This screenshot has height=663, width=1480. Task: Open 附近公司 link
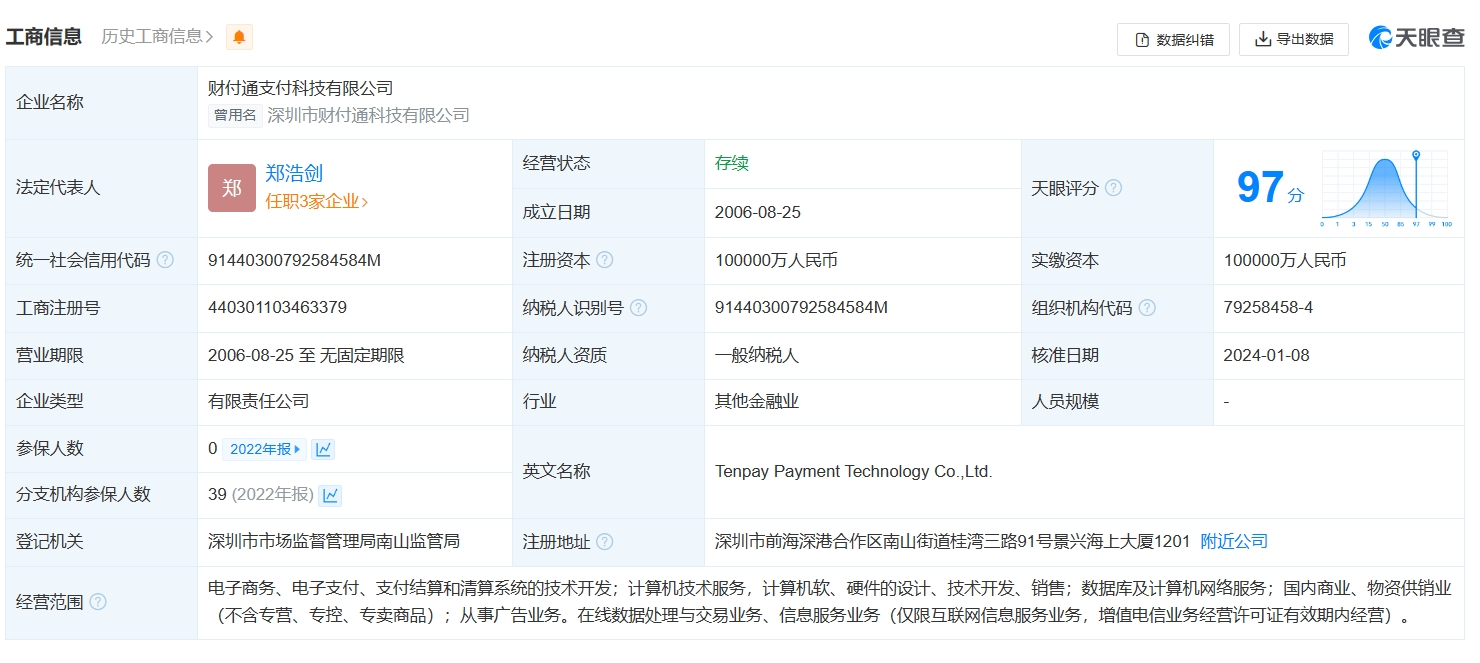(x=1234, y=541)
